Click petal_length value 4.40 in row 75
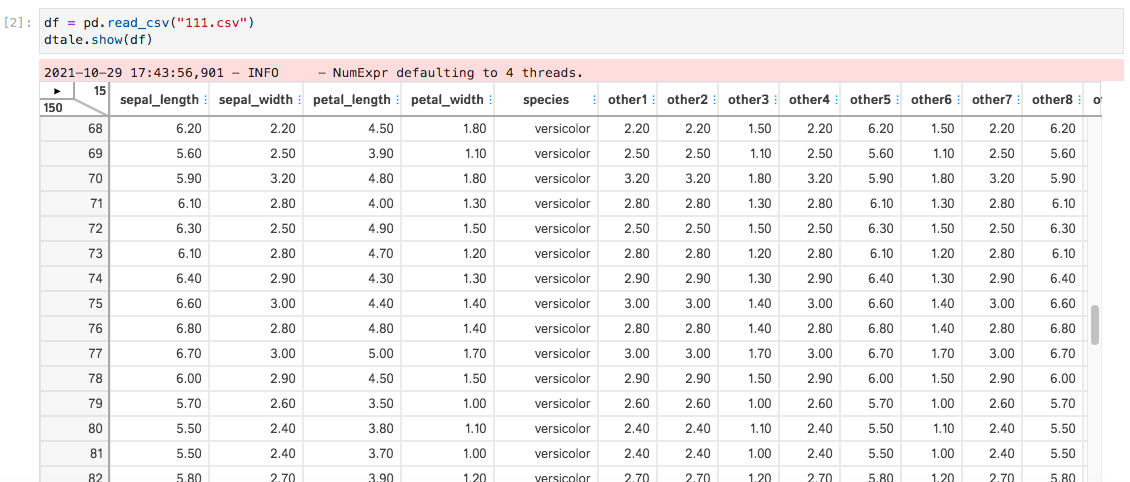This screenshot has height=482, width=1130. [x=381, y=304]
